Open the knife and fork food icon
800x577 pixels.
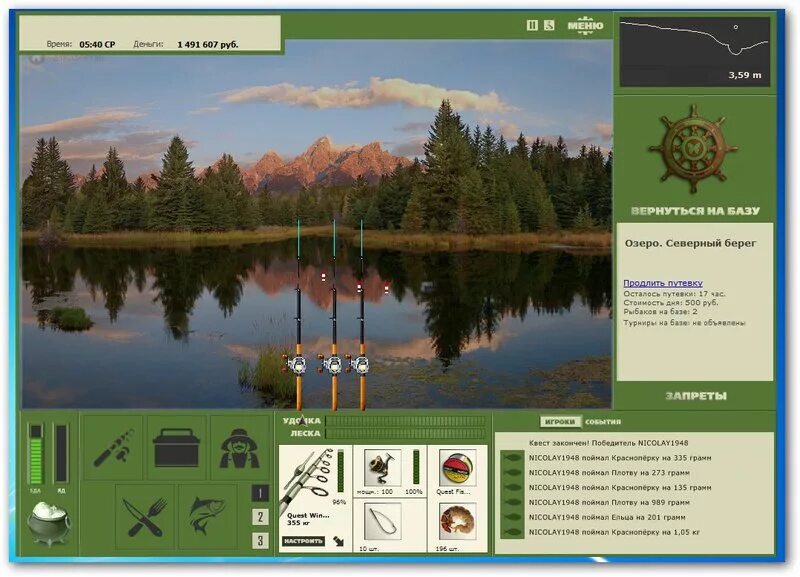(145, 517)
